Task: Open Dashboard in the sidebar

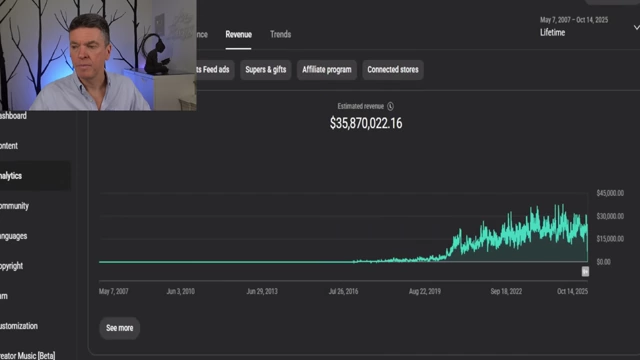Action: coord(13,116)
